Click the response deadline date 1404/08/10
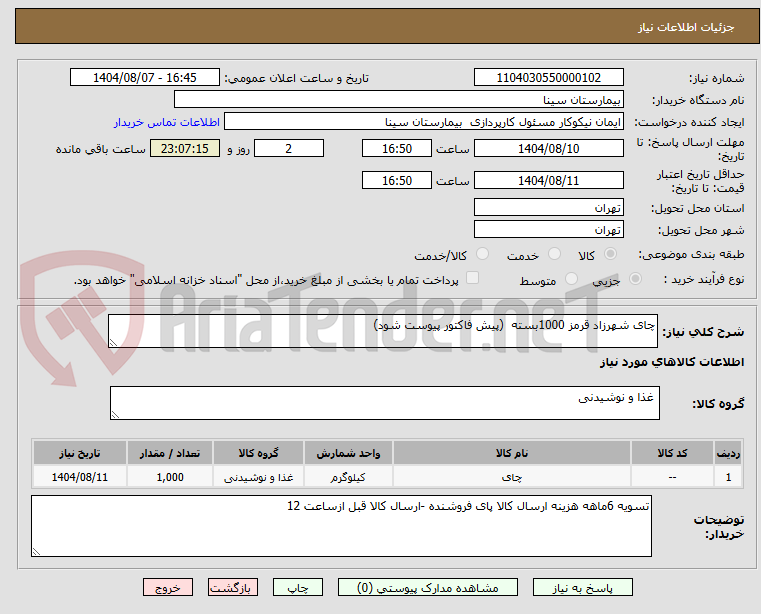The height and width of the screenshot is (614, 761). 548,148
